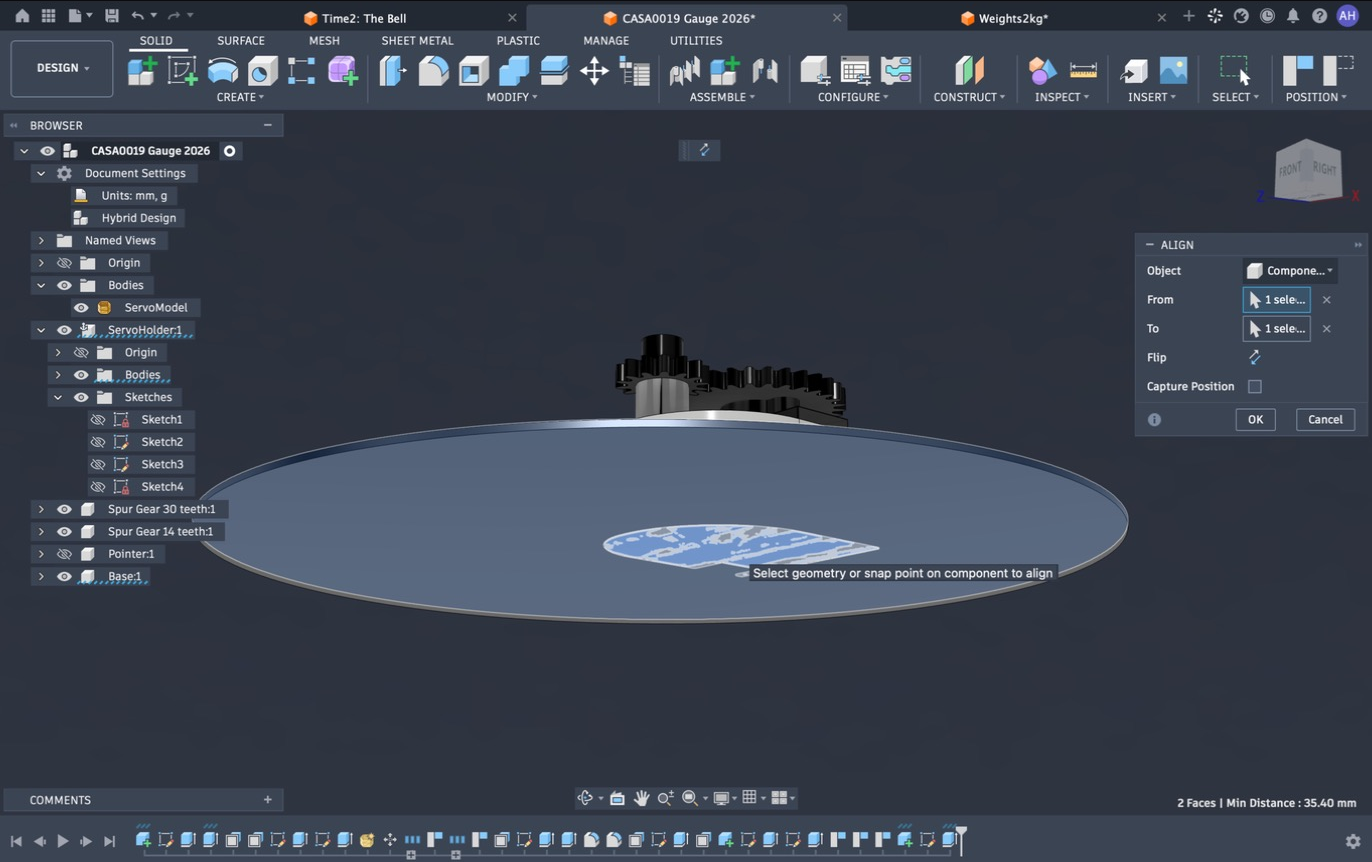Screen dimensions: 1372x862
Task: Click the timeline Play button
Action: click(62, 841)
